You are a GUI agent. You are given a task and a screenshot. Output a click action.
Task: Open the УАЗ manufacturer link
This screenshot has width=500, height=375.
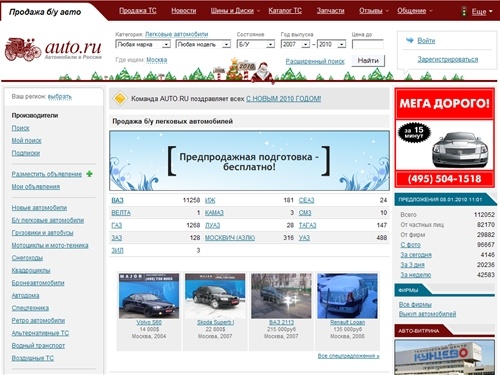(x=304, y=238)
